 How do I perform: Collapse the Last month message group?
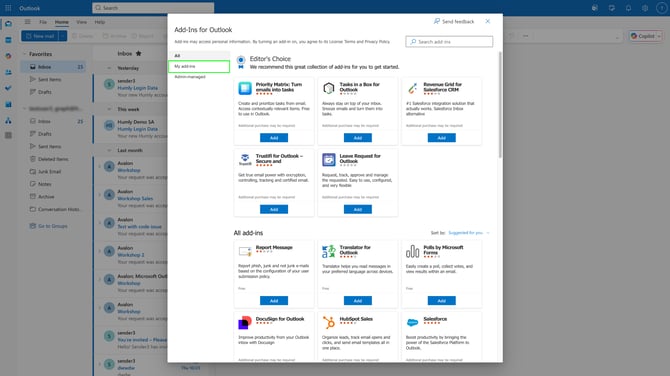[x=109, y=150]
